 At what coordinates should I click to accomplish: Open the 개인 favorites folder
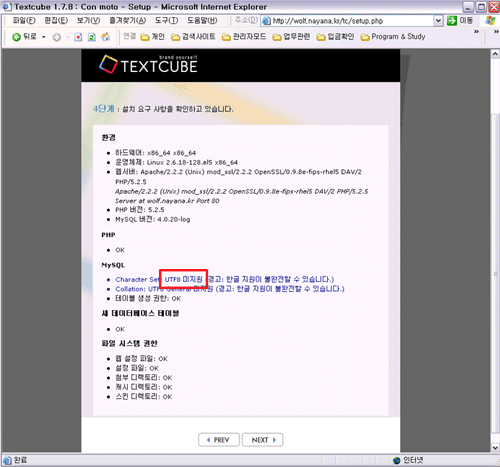click(x=152, y=37)
